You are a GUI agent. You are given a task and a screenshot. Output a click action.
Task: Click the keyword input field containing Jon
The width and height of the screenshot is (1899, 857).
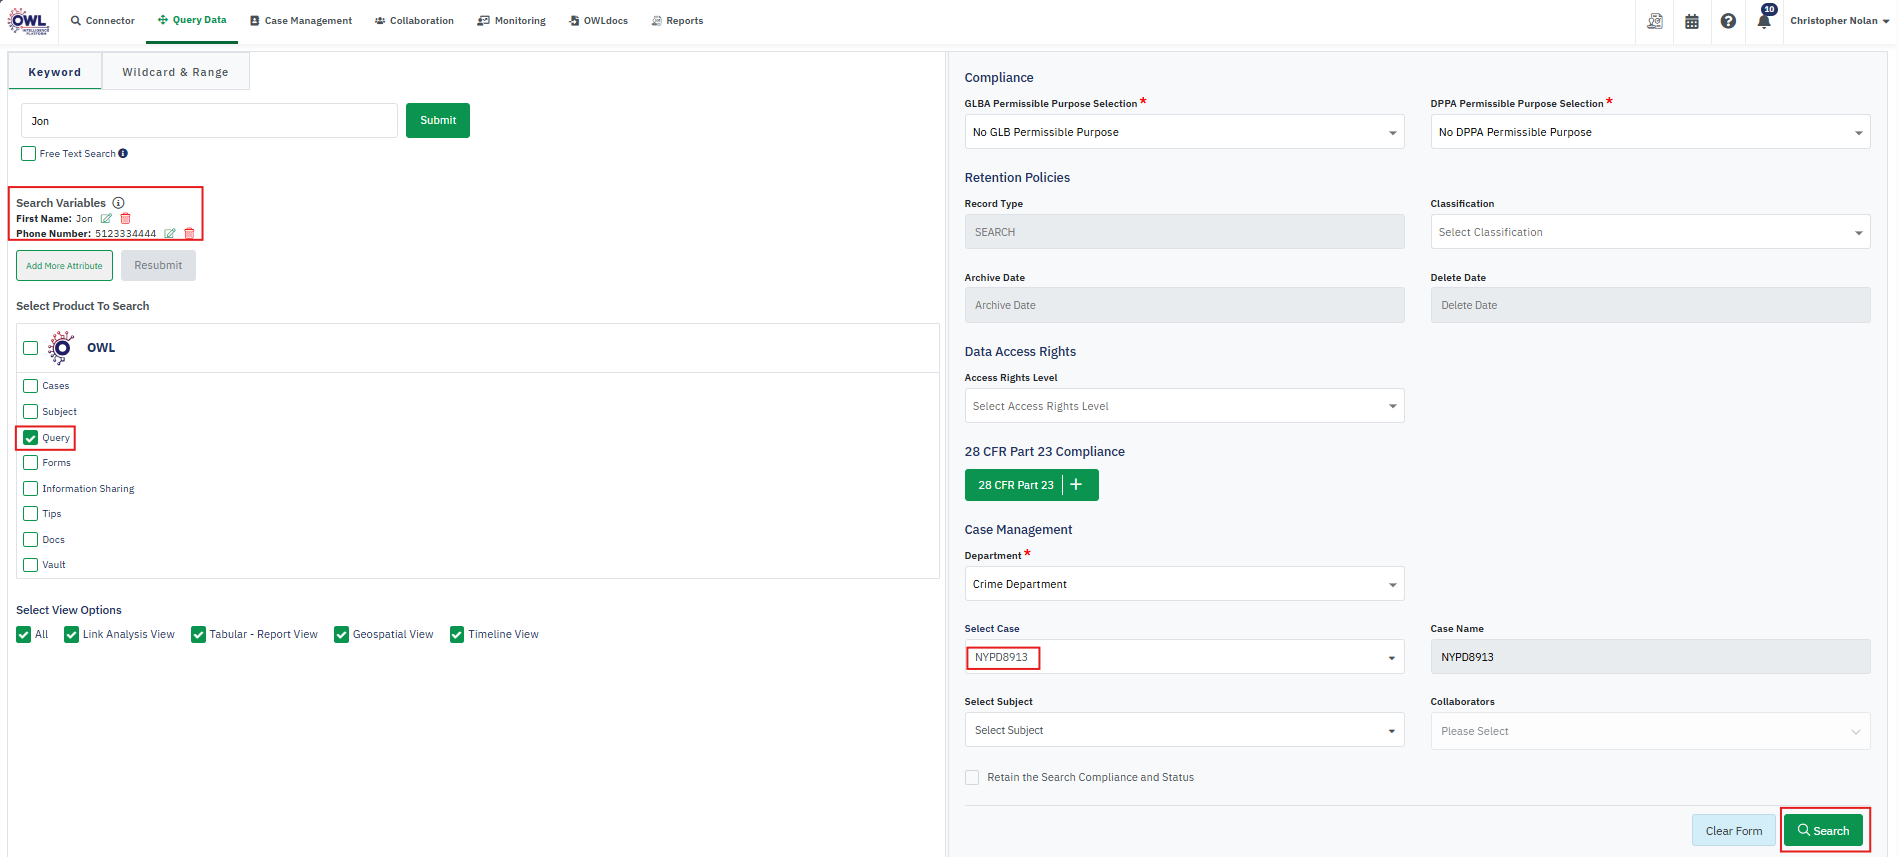tap(209, 121)
